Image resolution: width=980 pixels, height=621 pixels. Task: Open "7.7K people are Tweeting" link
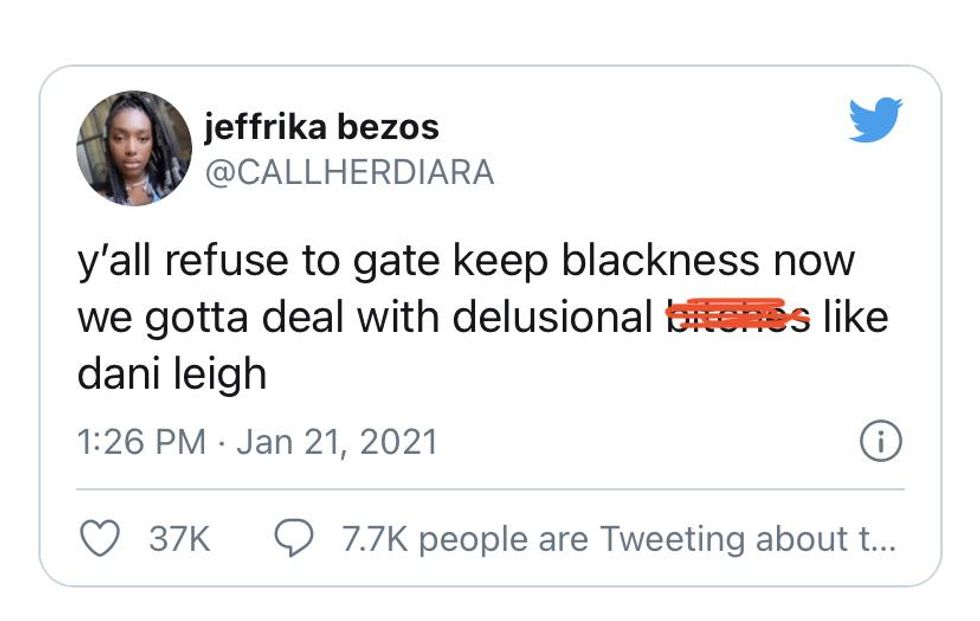pyautogui.click(x=619, y=540)
